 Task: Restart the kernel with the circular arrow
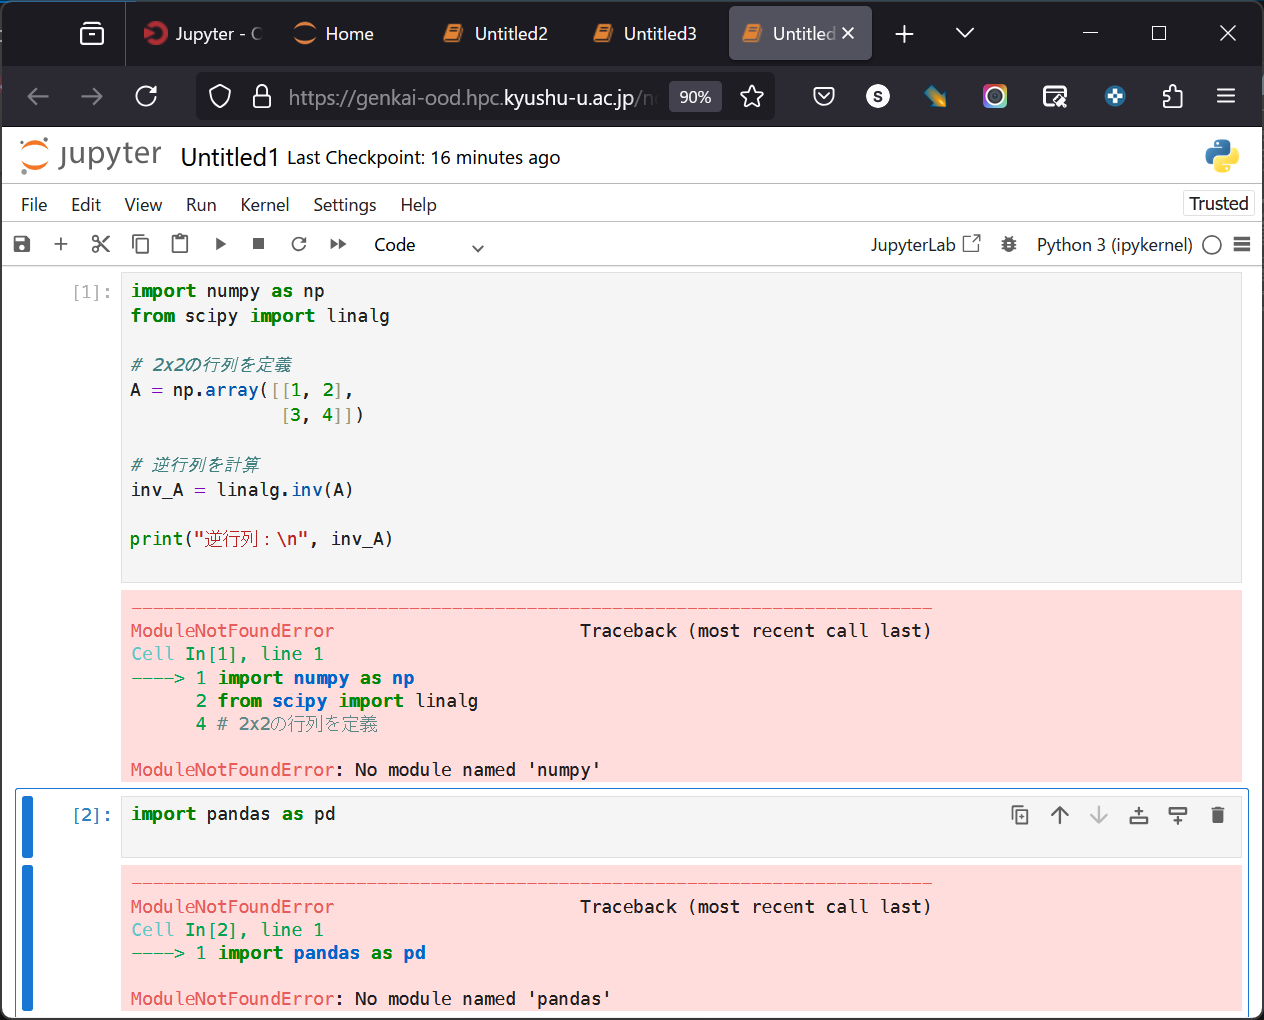coord(299,244)
